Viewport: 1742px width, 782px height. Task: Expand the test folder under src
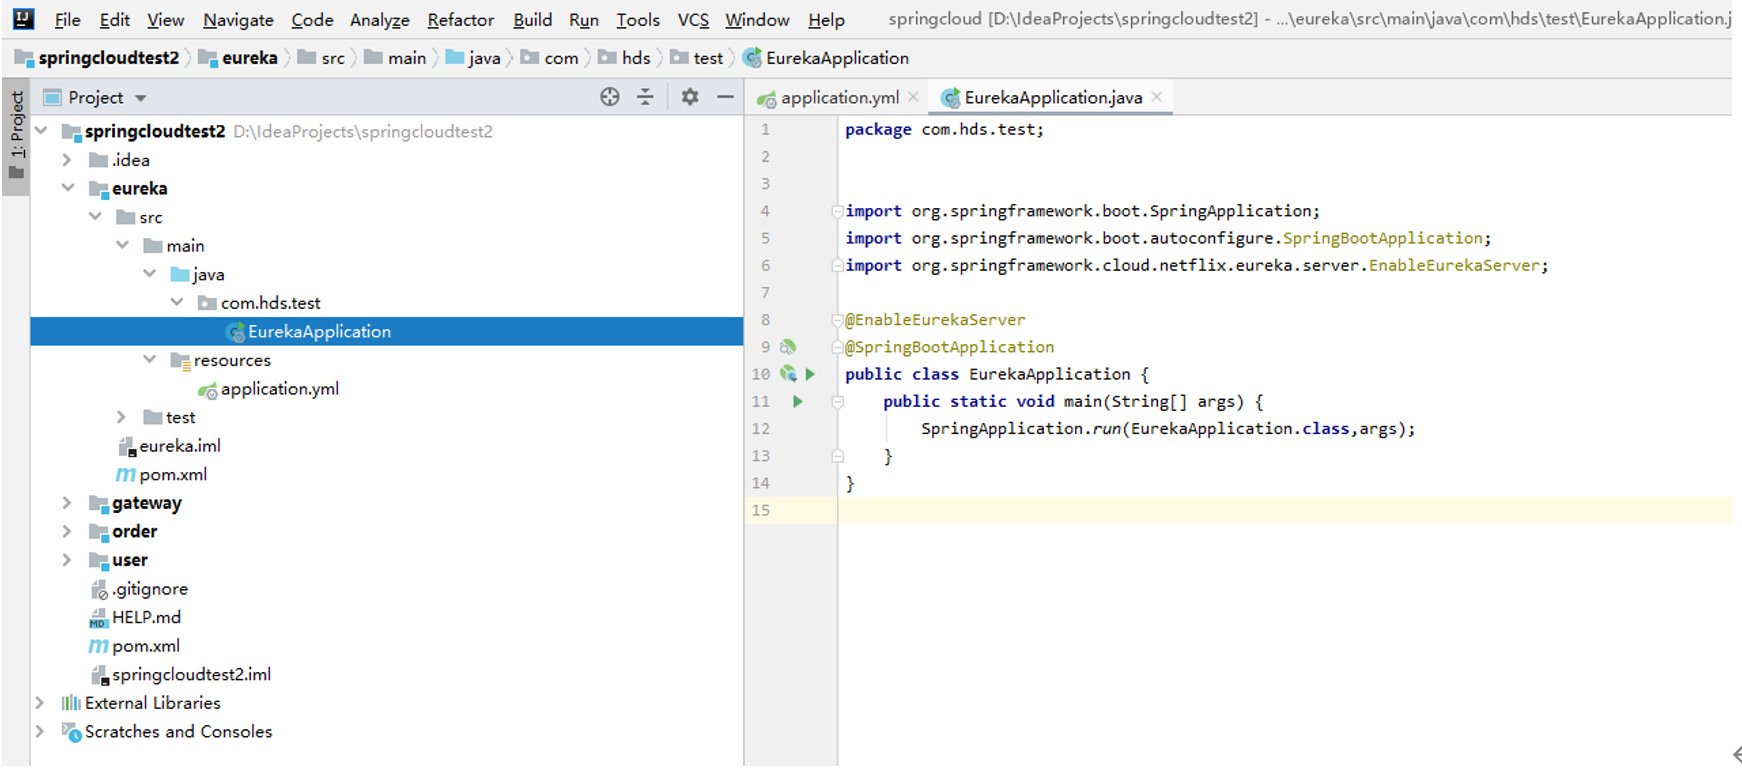pyautogui.click(x=121, y=417)
